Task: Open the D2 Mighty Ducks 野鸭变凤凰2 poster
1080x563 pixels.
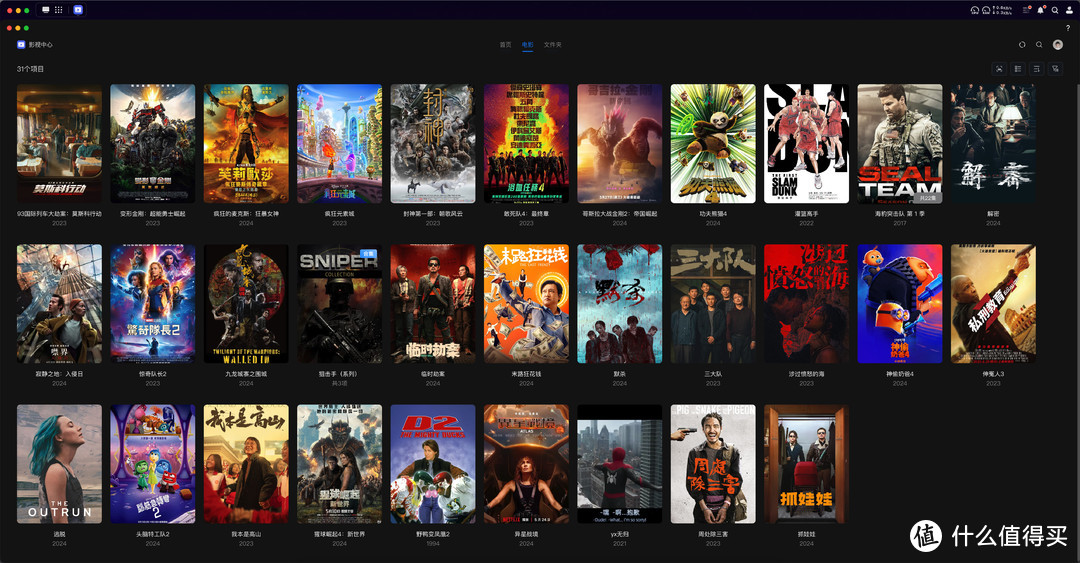Action: (433, 464)
